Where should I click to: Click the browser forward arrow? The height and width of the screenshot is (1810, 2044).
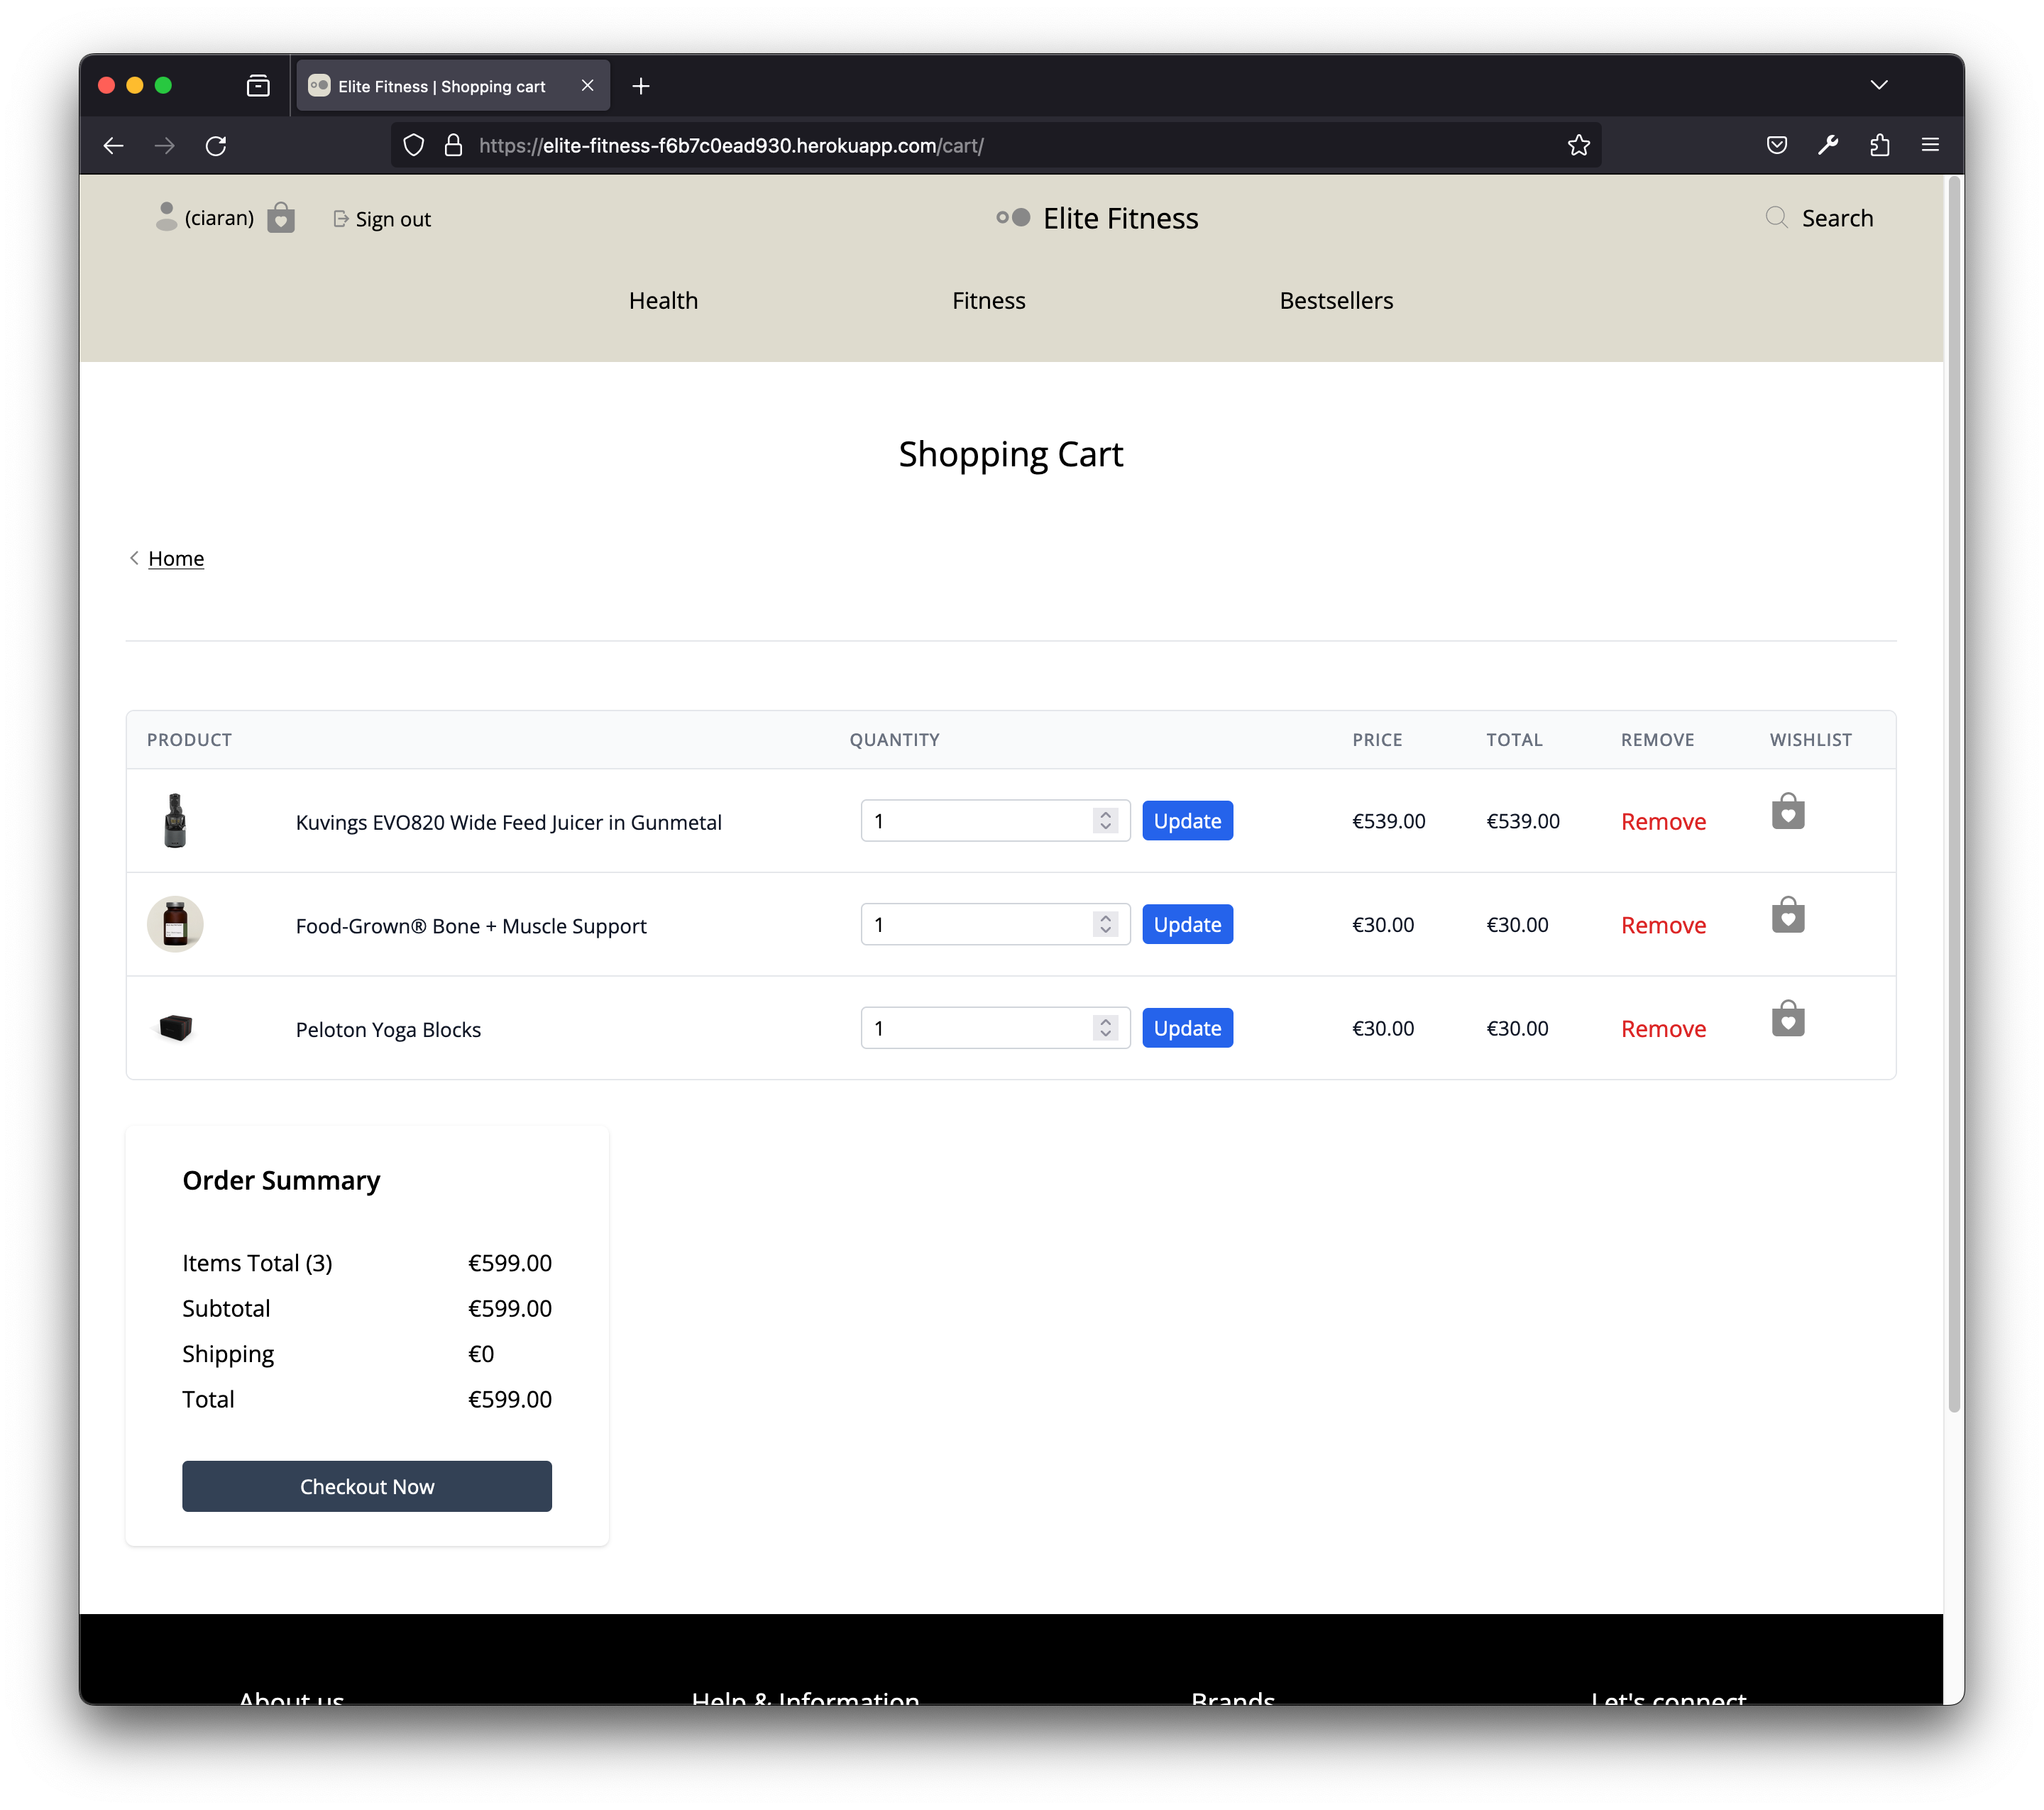click(164, 146)
